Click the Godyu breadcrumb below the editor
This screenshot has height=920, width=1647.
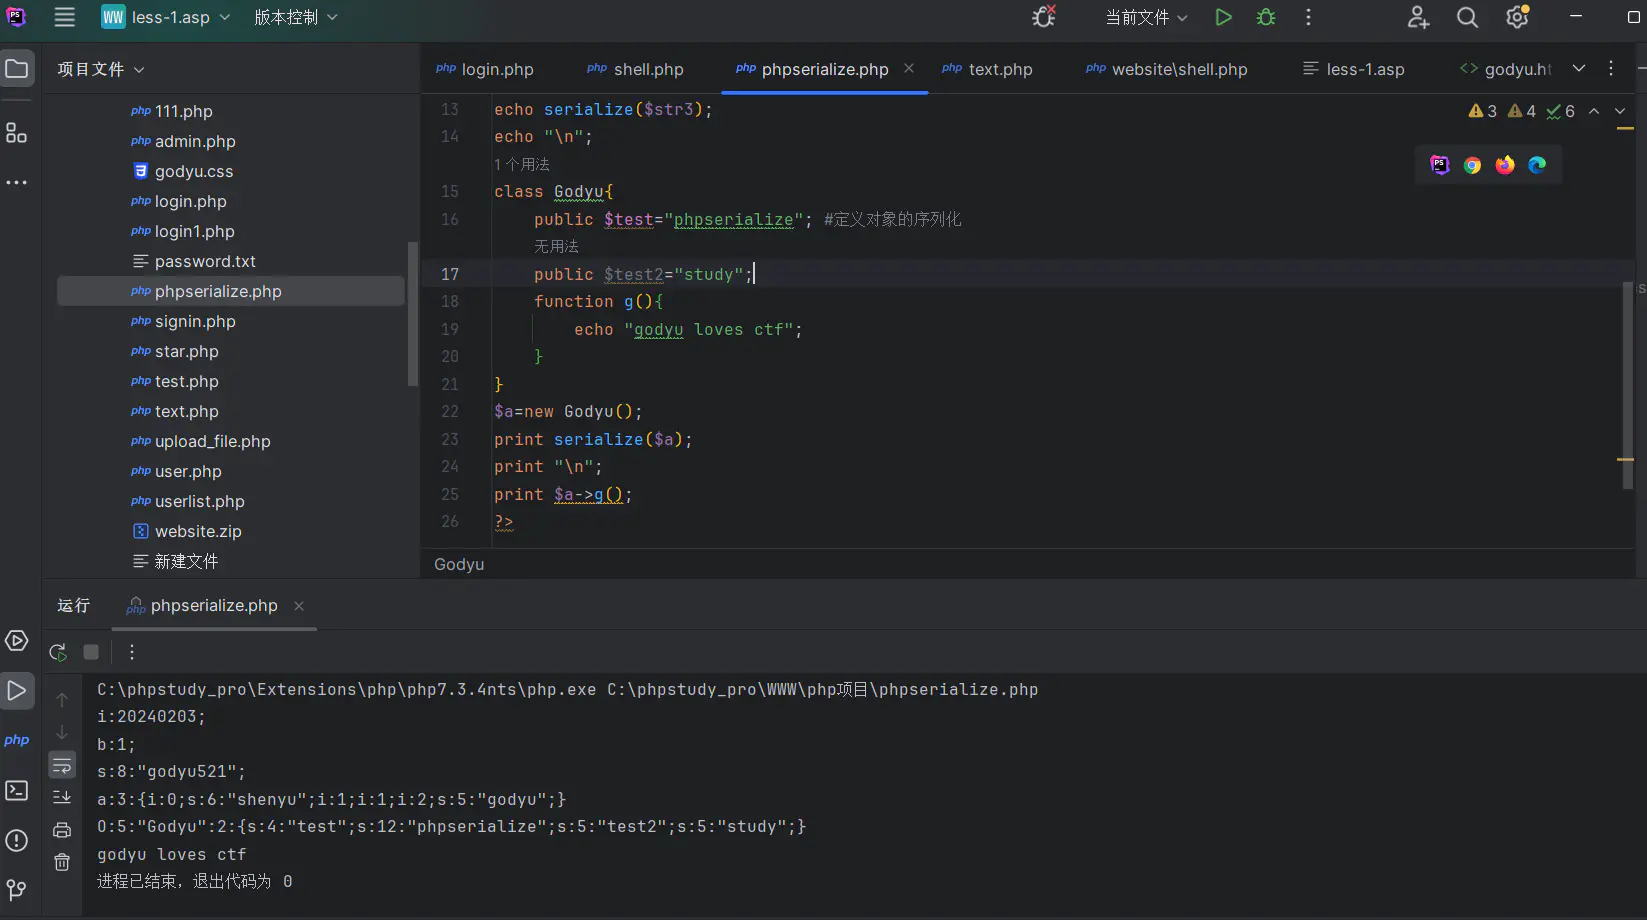pos(459,564)
